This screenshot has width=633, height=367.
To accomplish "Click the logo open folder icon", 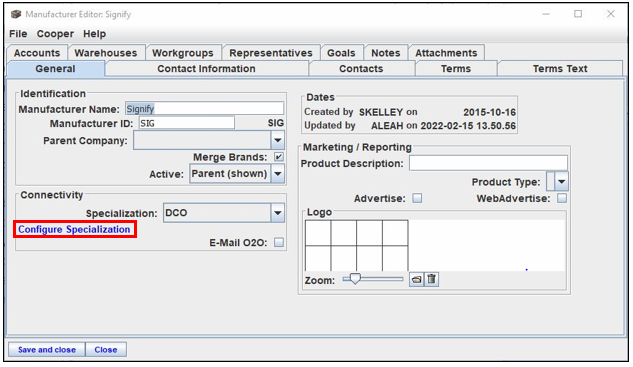I will coord(416,279).
